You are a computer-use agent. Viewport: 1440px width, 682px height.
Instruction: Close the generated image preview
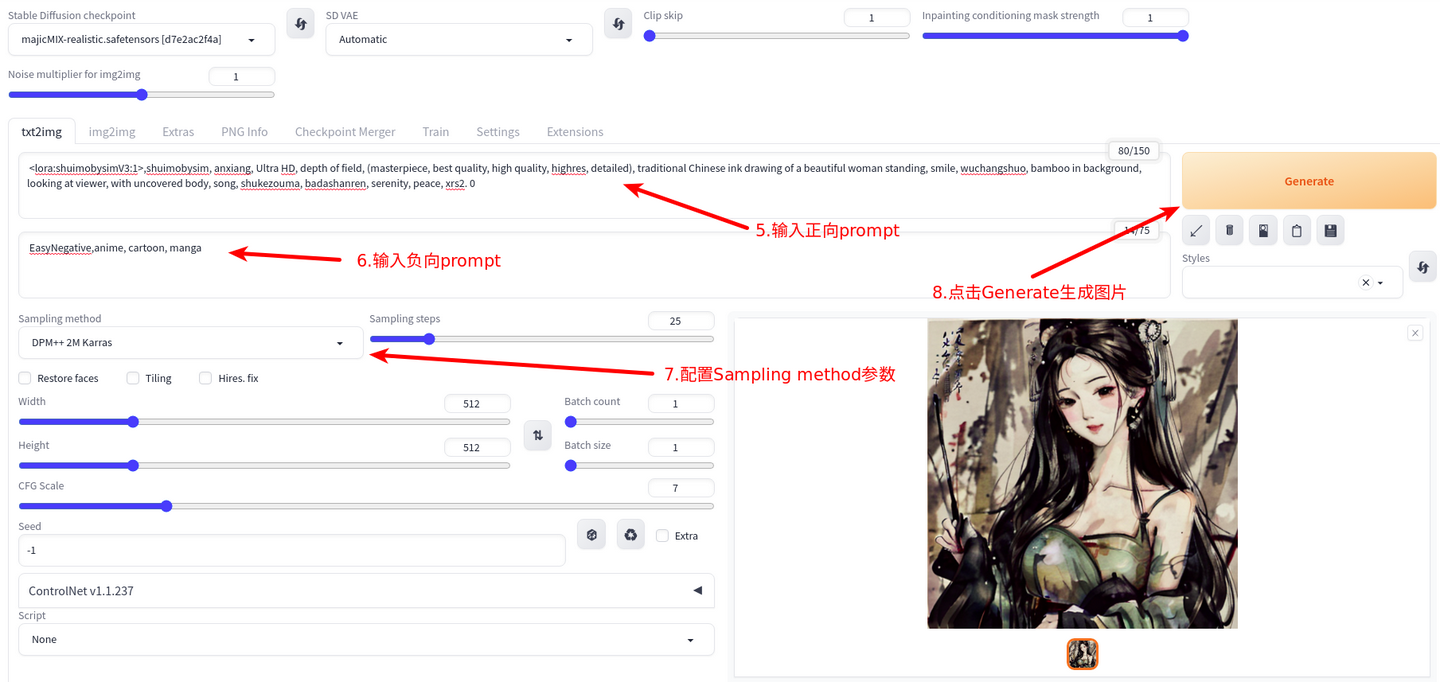coord(1415,333)
